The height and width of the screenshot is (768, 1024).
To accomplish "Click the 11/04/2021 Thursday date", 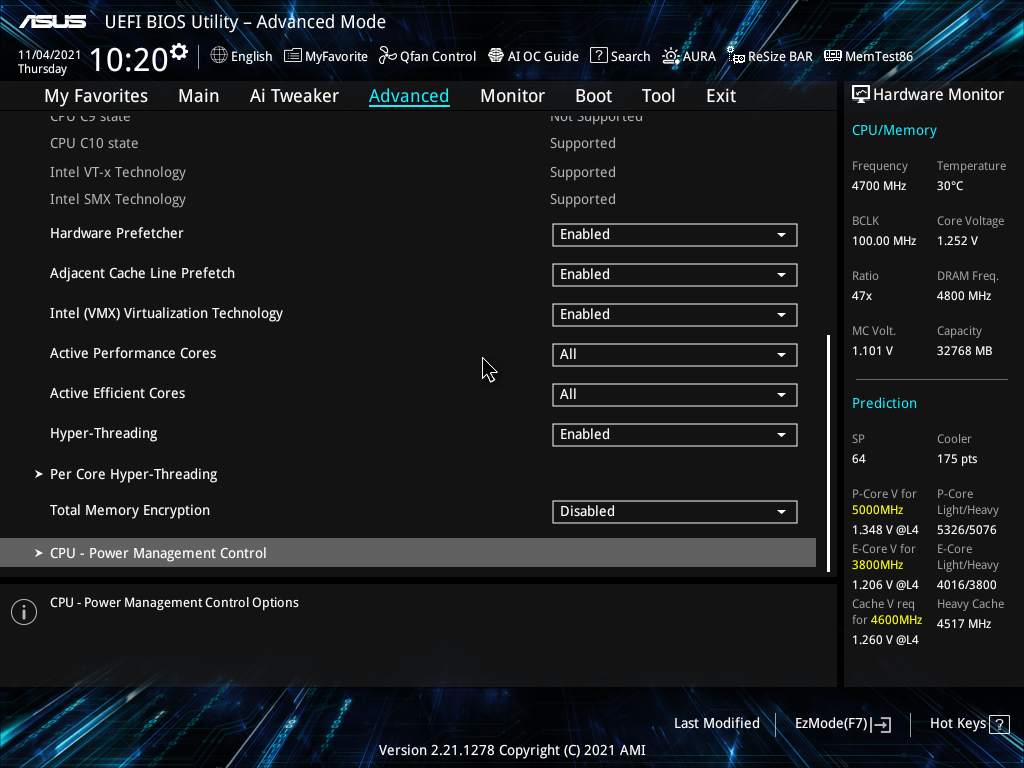I will (x=49, y=61).
